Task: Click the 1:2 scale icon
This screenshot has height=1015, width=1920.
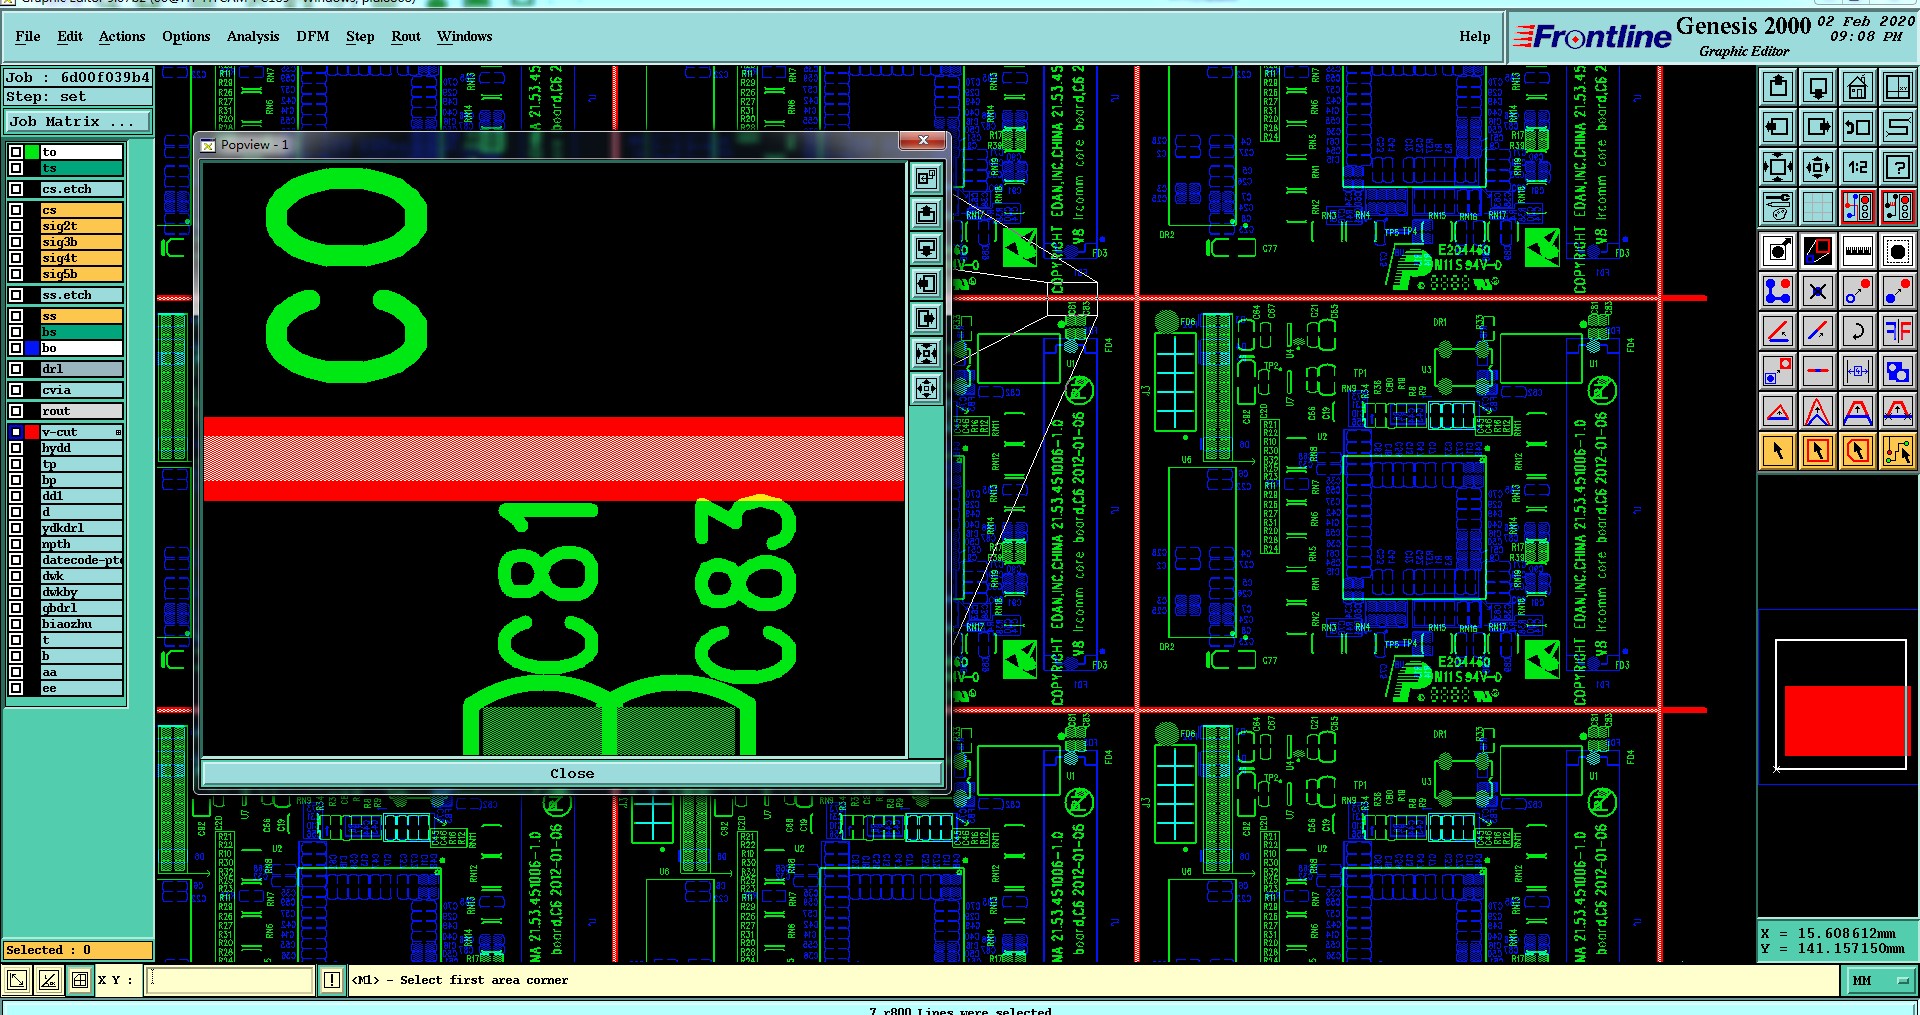Action: click(x=1857, y=167)
